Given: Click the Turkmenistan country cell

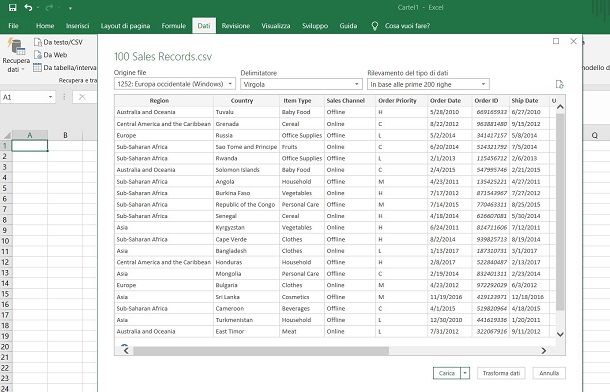Looking at the screenshot, I should [246, 320].
